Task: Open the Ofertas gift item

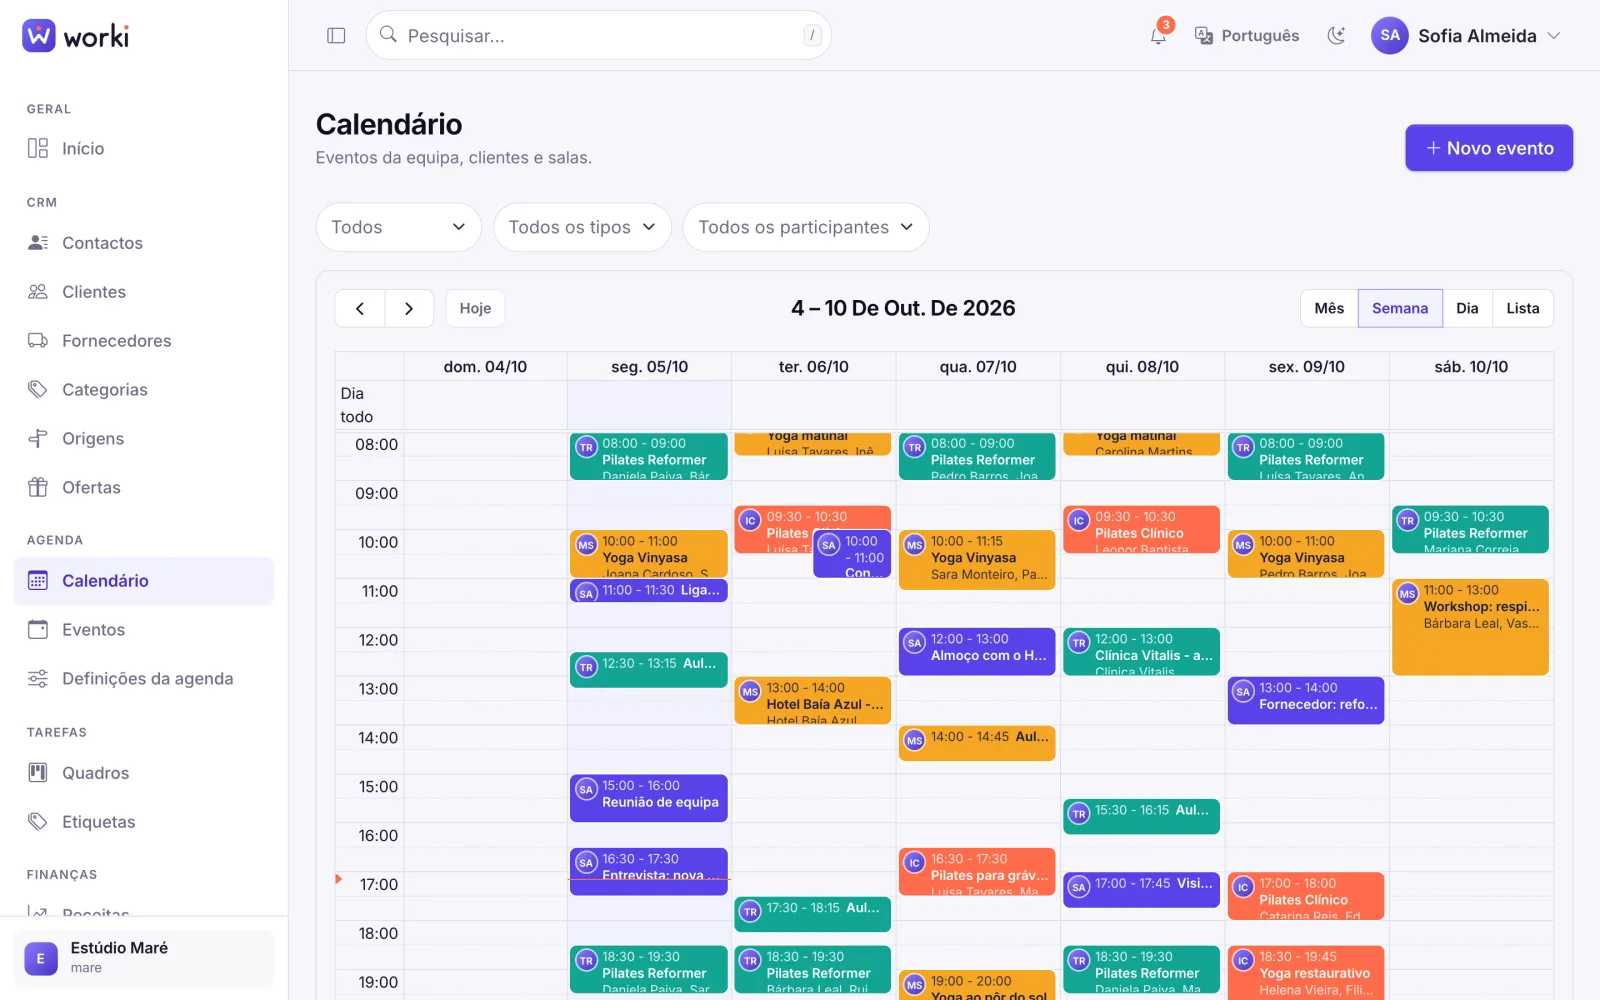Action: click(144, 488)
